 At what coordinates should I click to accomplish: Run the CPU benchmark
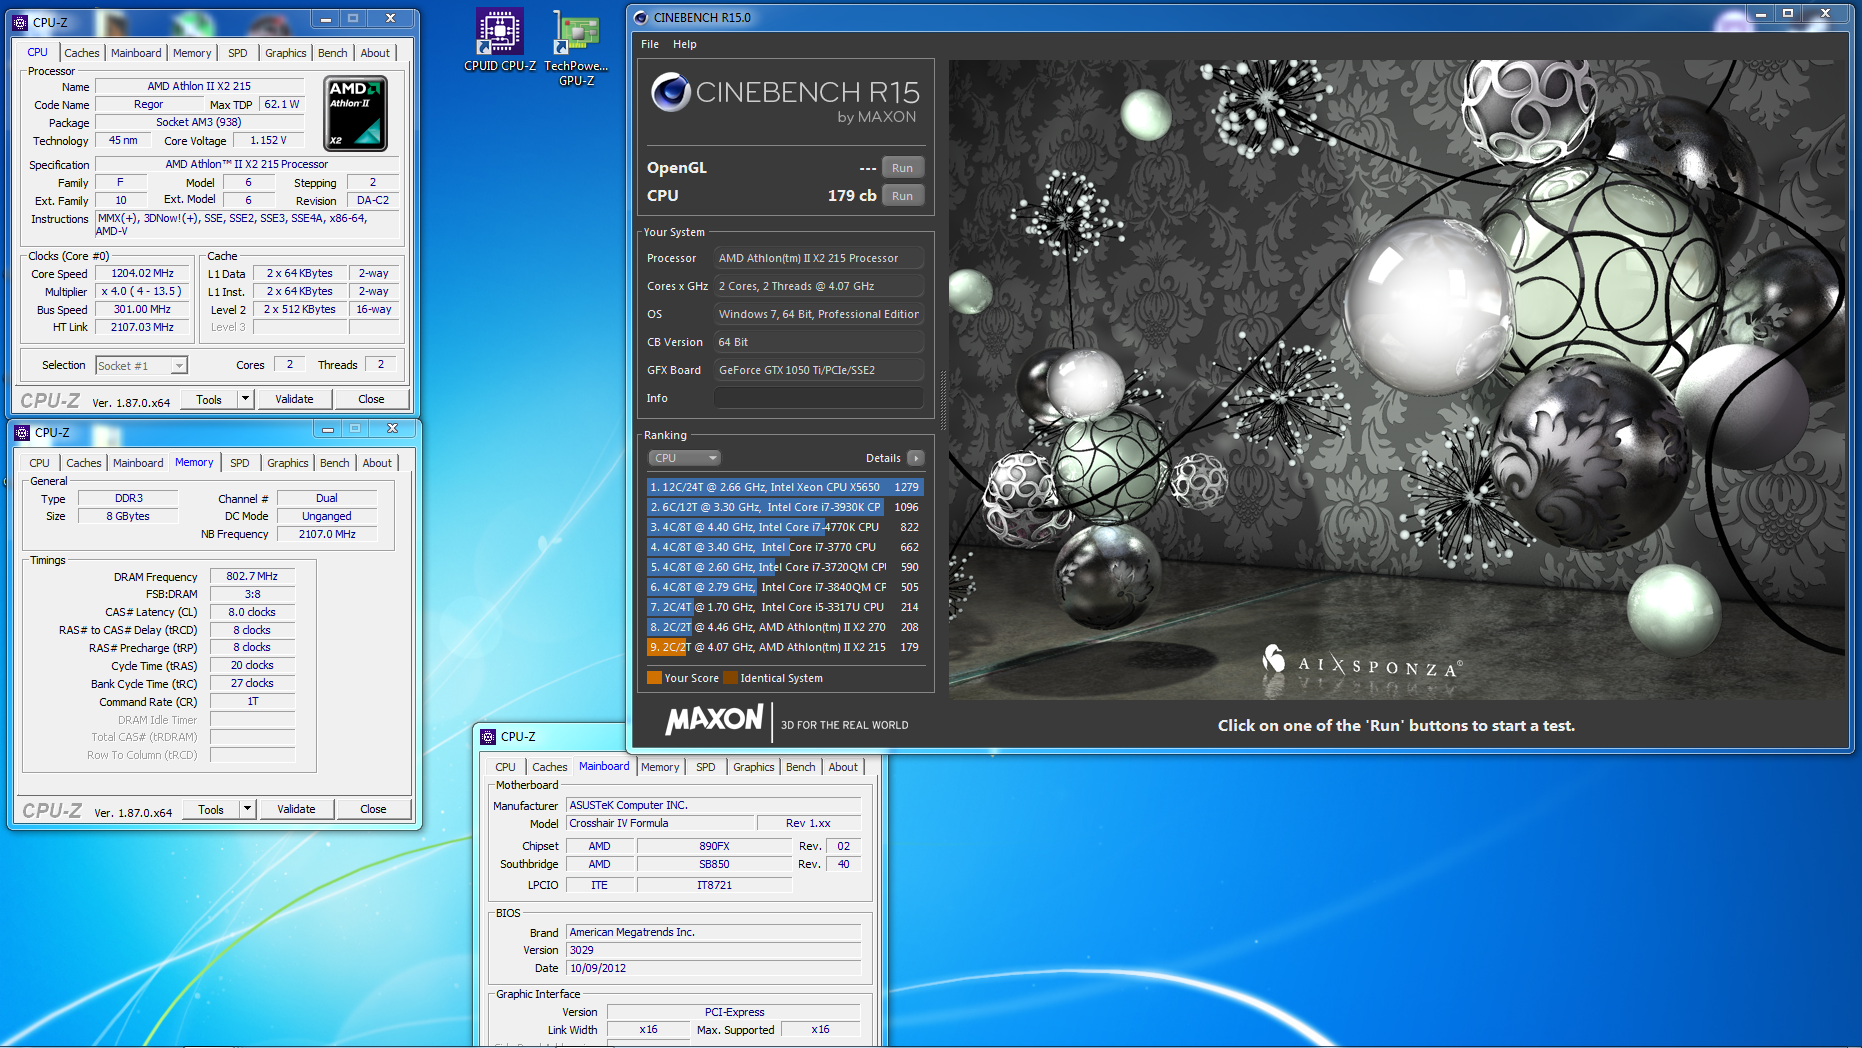pos(902,196)
